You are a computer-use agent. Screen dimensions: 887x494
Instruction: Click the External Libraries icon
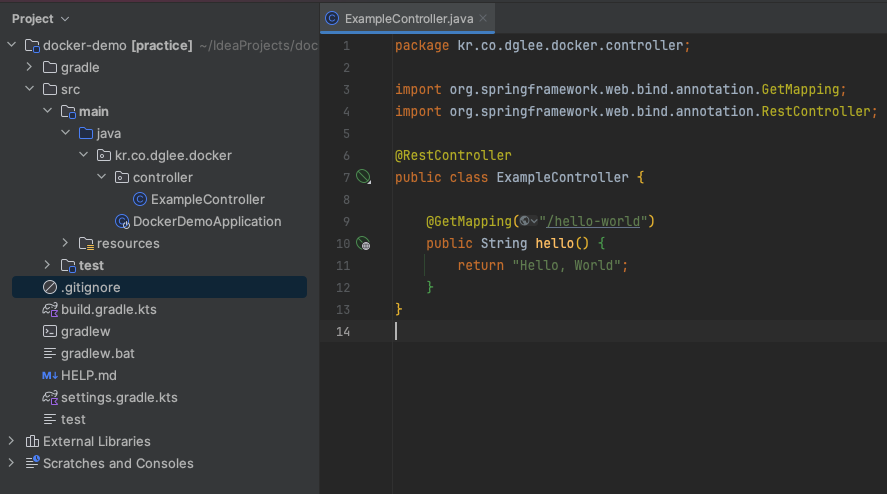tap(32, 441)
